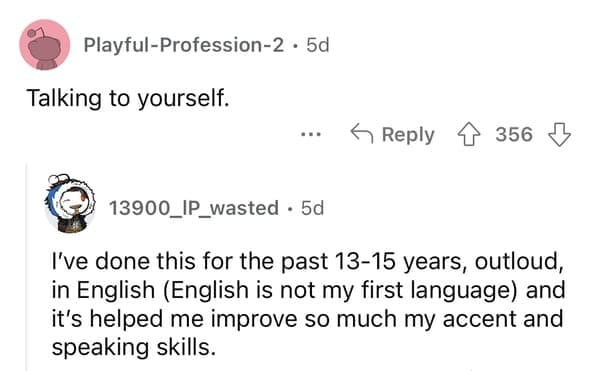Viewport: 599px width, 371px height.
Task: Open the three-dot more options menu
Action: tap(311, 134)
